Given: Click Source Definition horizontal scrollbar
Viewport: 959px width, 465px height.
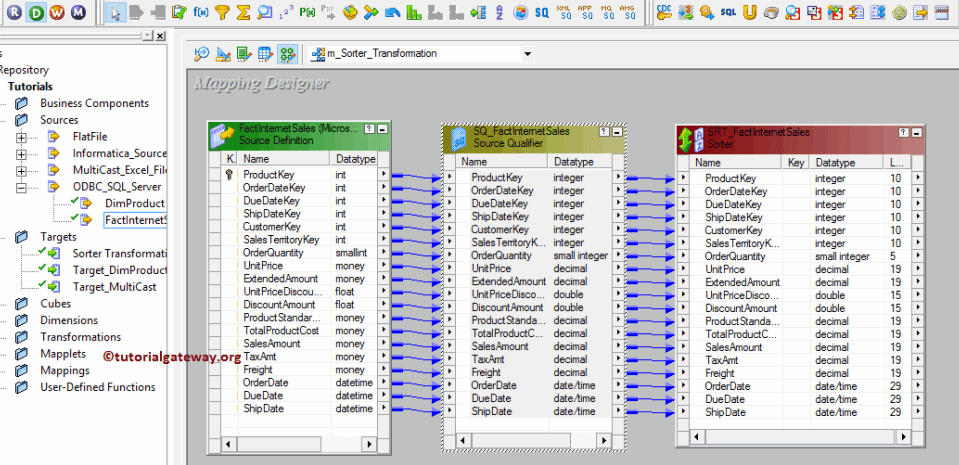Looking at the screenshot, I should tap(299, 442).
